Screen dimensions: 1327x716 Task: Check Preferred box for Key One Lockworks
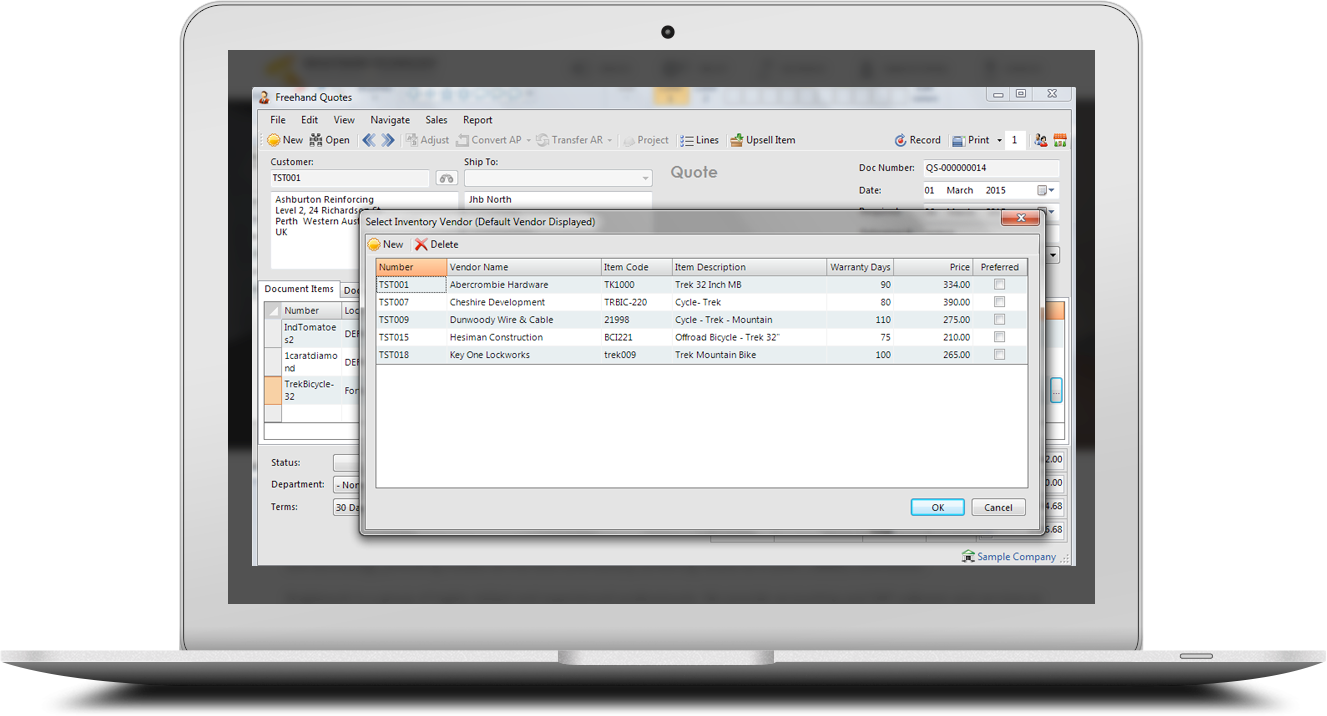[999, 355]
